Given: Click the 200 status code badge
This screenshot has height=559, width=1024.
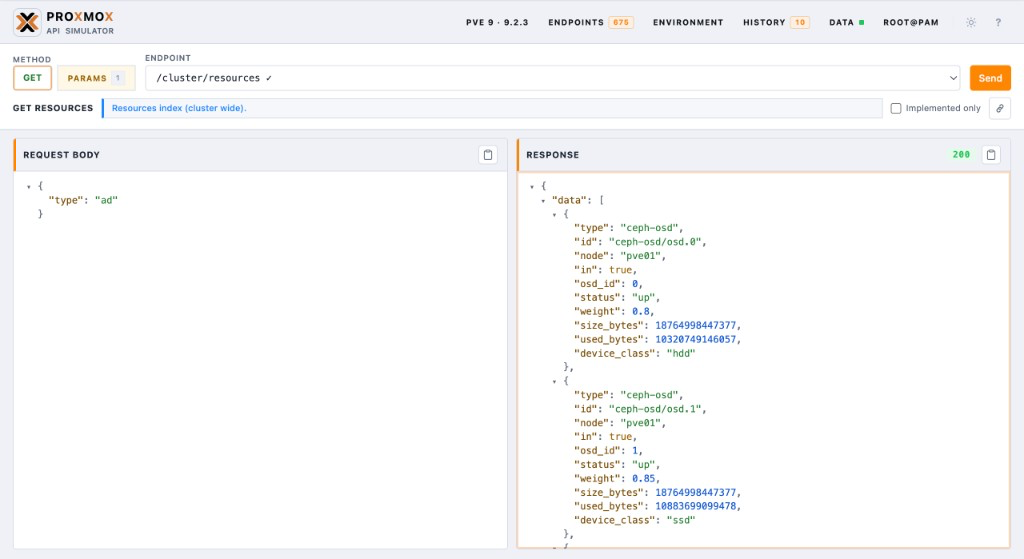Looking at the screenshot, I should point(961,155).
